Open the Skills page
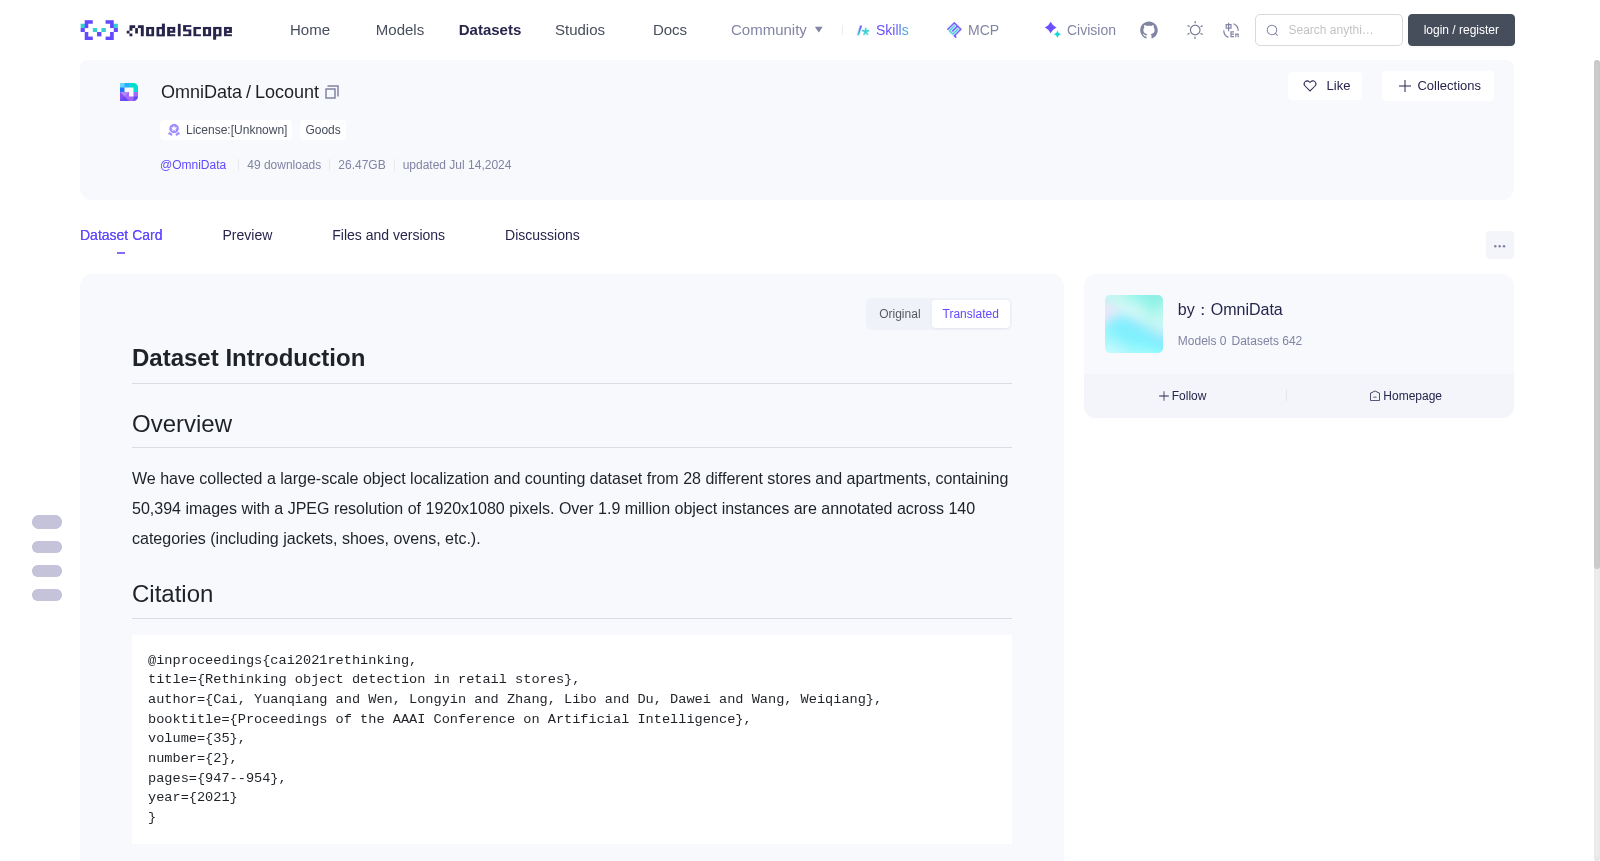 882,30
